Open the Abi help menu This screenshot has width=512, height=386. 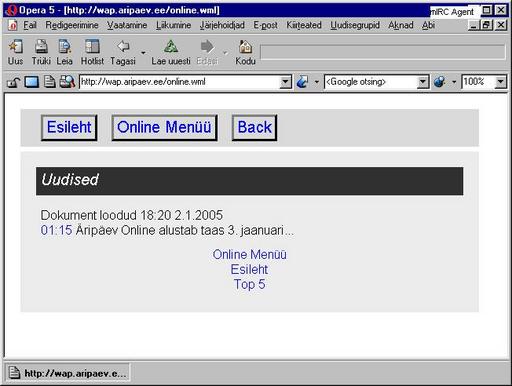tap(428, 25)
